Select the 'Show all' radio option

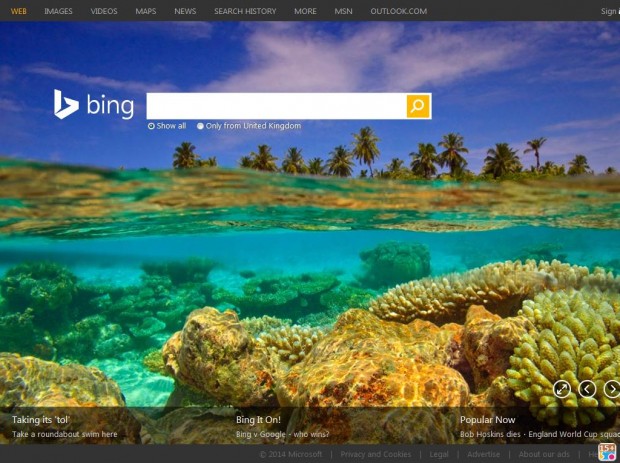click(x=151, y=126)
